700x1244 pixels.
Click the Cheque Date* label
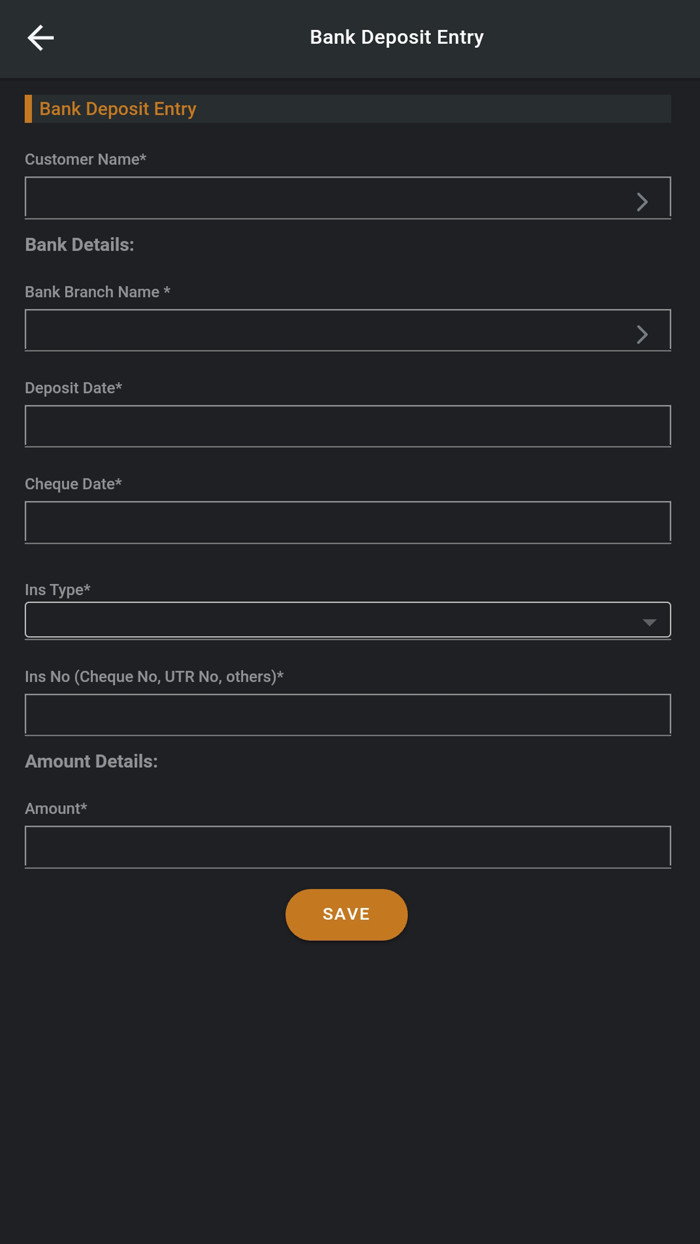[x=73, y=484]
